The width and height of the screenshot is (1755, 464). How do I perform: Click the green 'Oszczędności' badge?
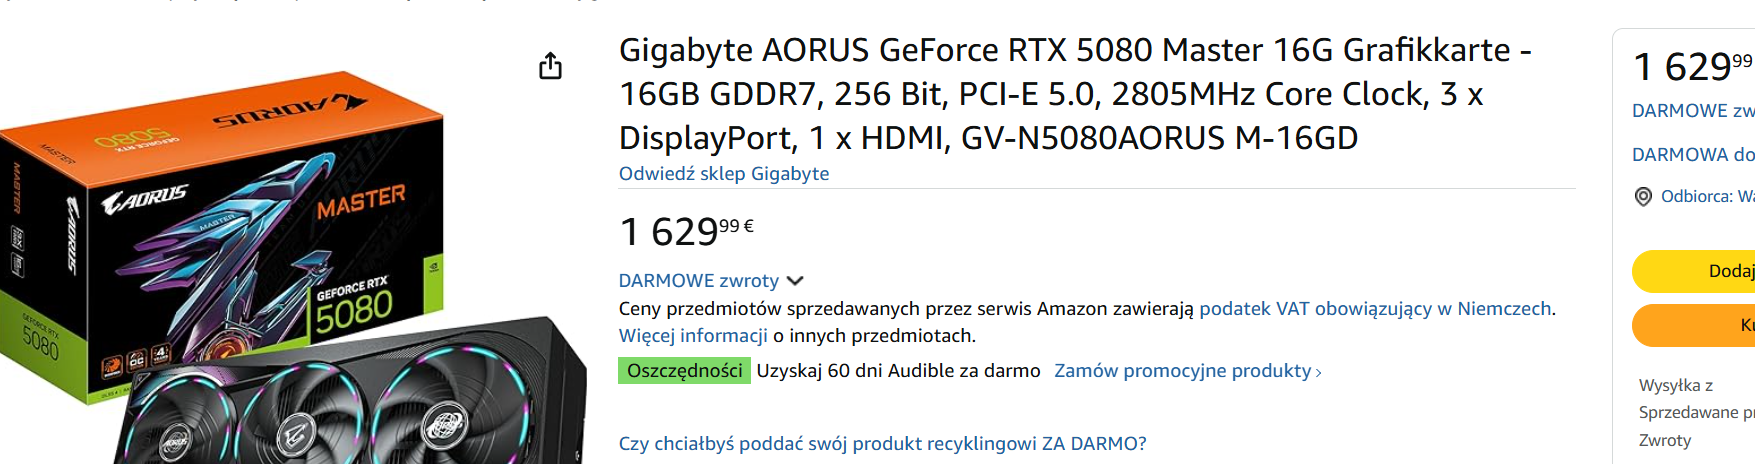click(684, 371)
